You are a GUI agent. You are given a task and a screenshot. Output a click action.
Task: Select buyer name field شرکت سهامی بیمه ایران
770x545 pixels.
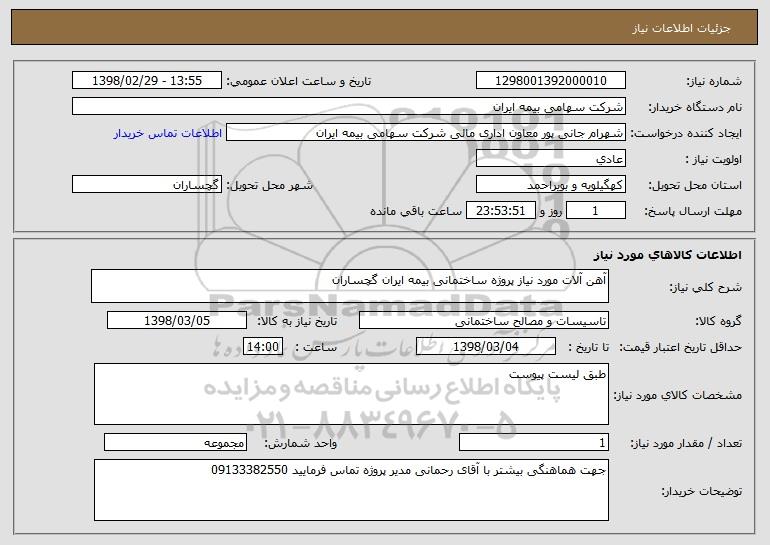click(x=349, y=106)
